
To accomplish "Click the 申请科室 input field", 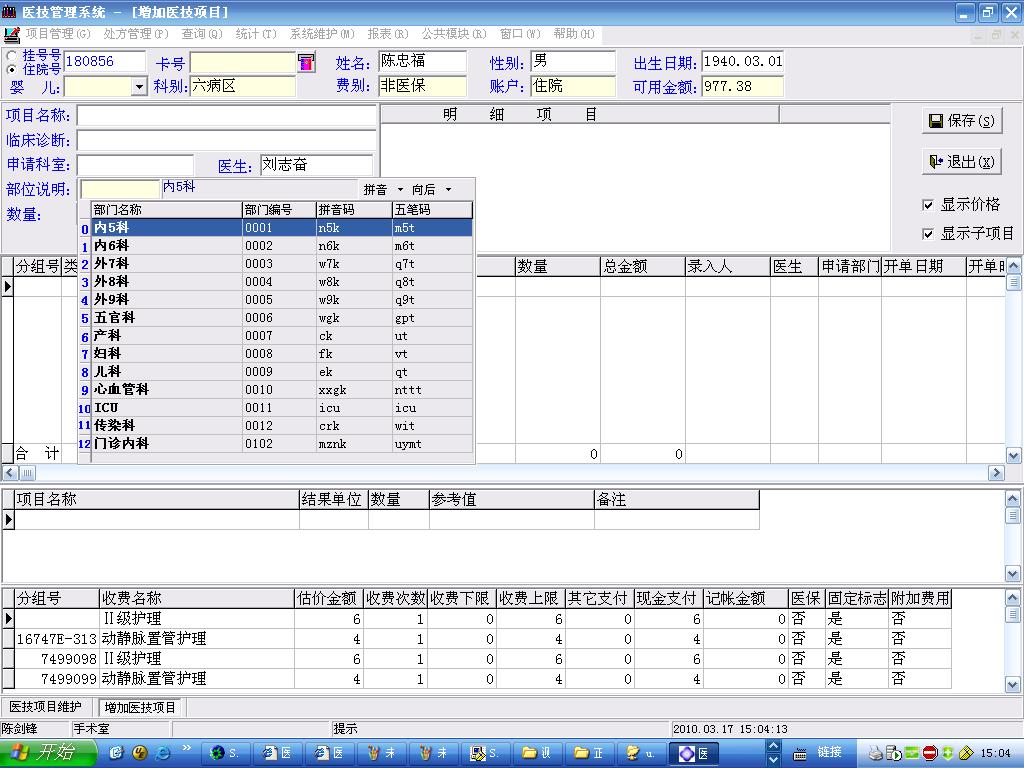I will pos(135,165).
